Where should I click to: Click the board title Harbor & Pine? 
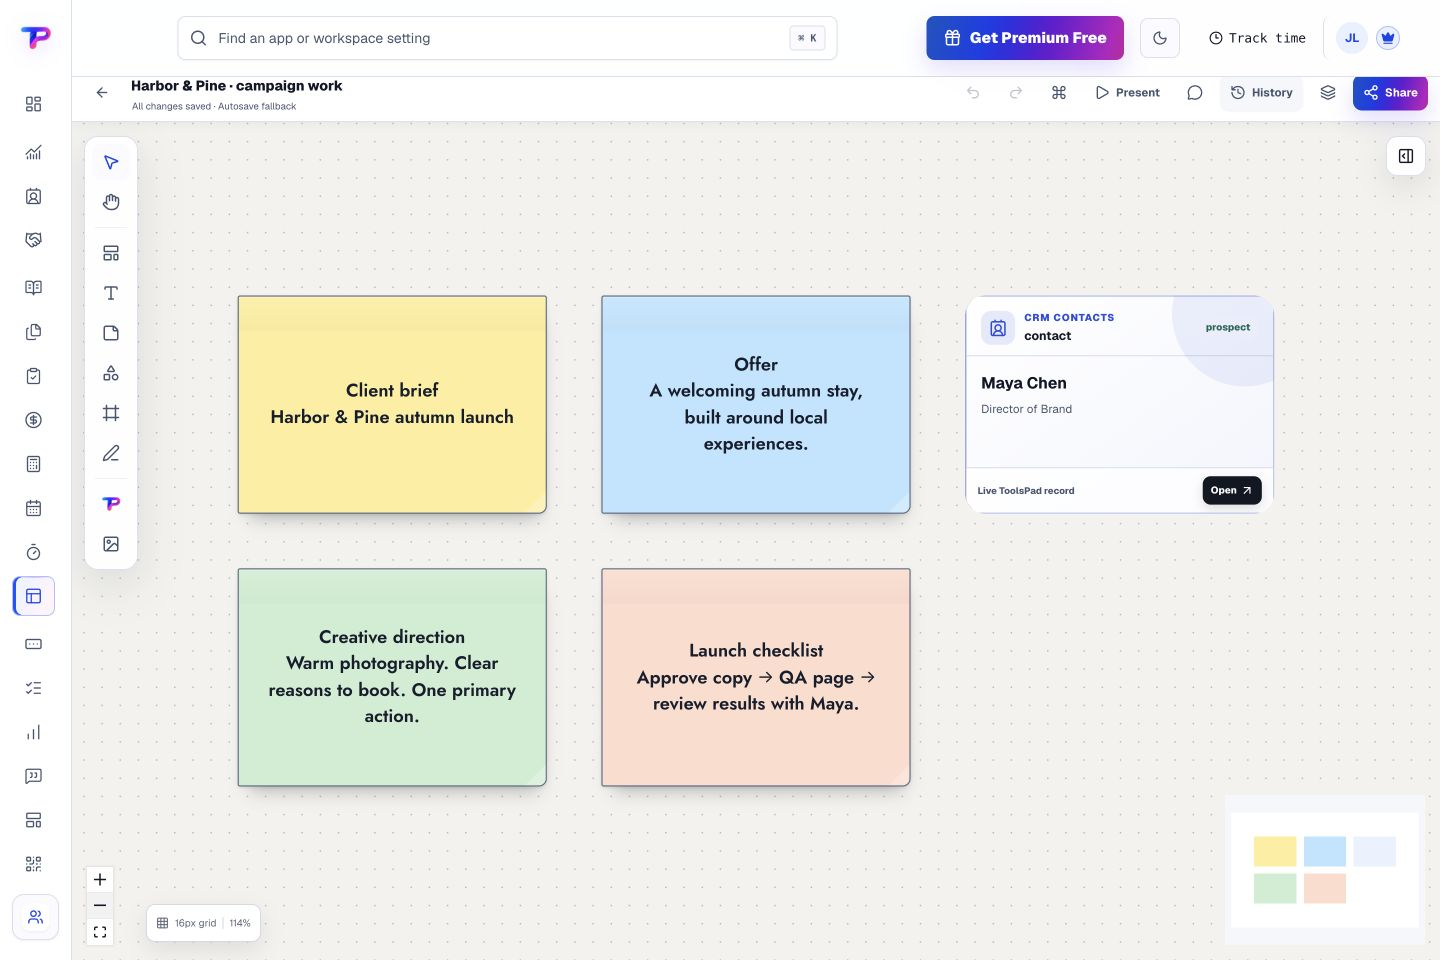click(236, 86)
